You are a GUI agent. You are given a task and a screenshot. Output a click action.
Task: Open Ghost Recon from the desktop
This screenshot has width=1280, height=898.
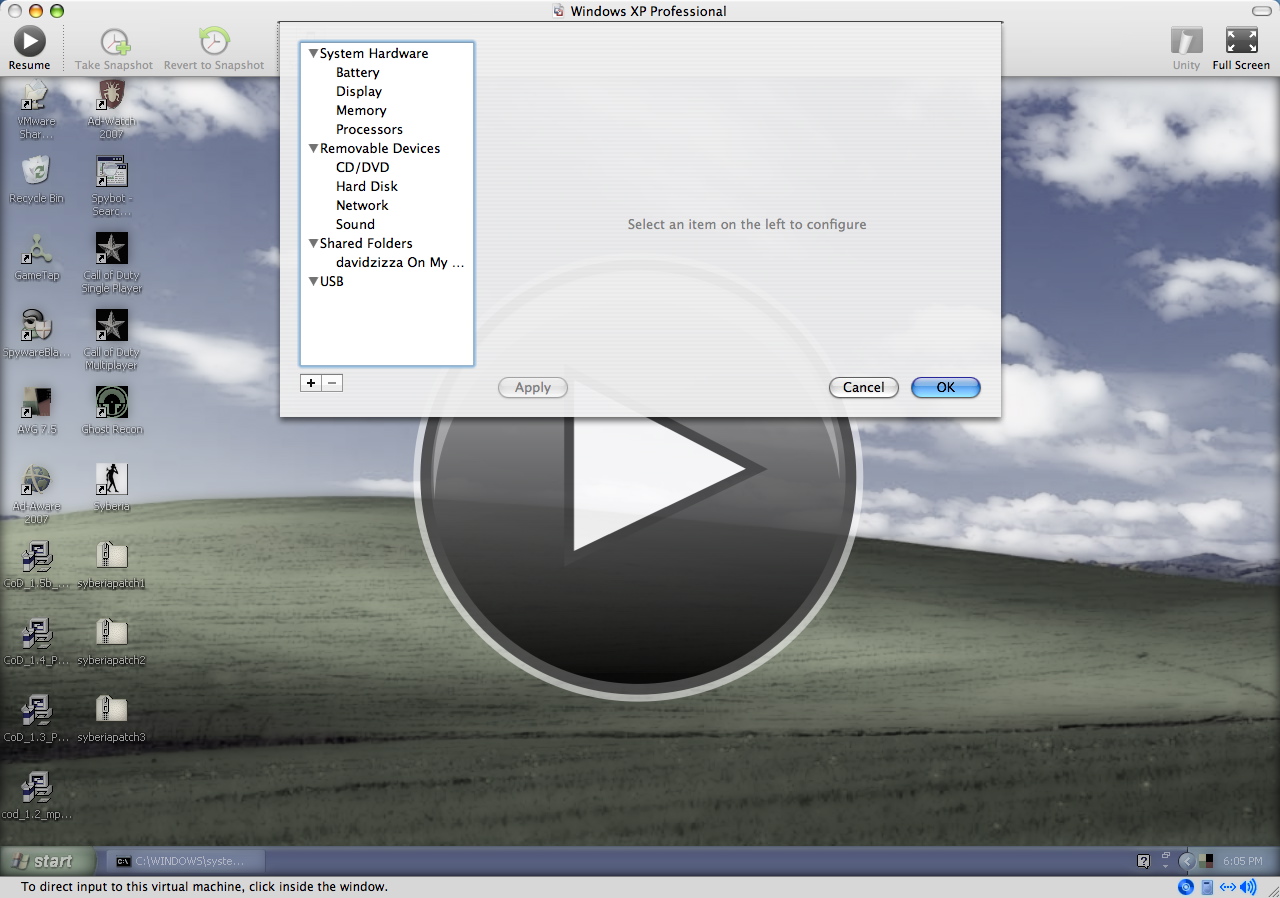point(111,400)
